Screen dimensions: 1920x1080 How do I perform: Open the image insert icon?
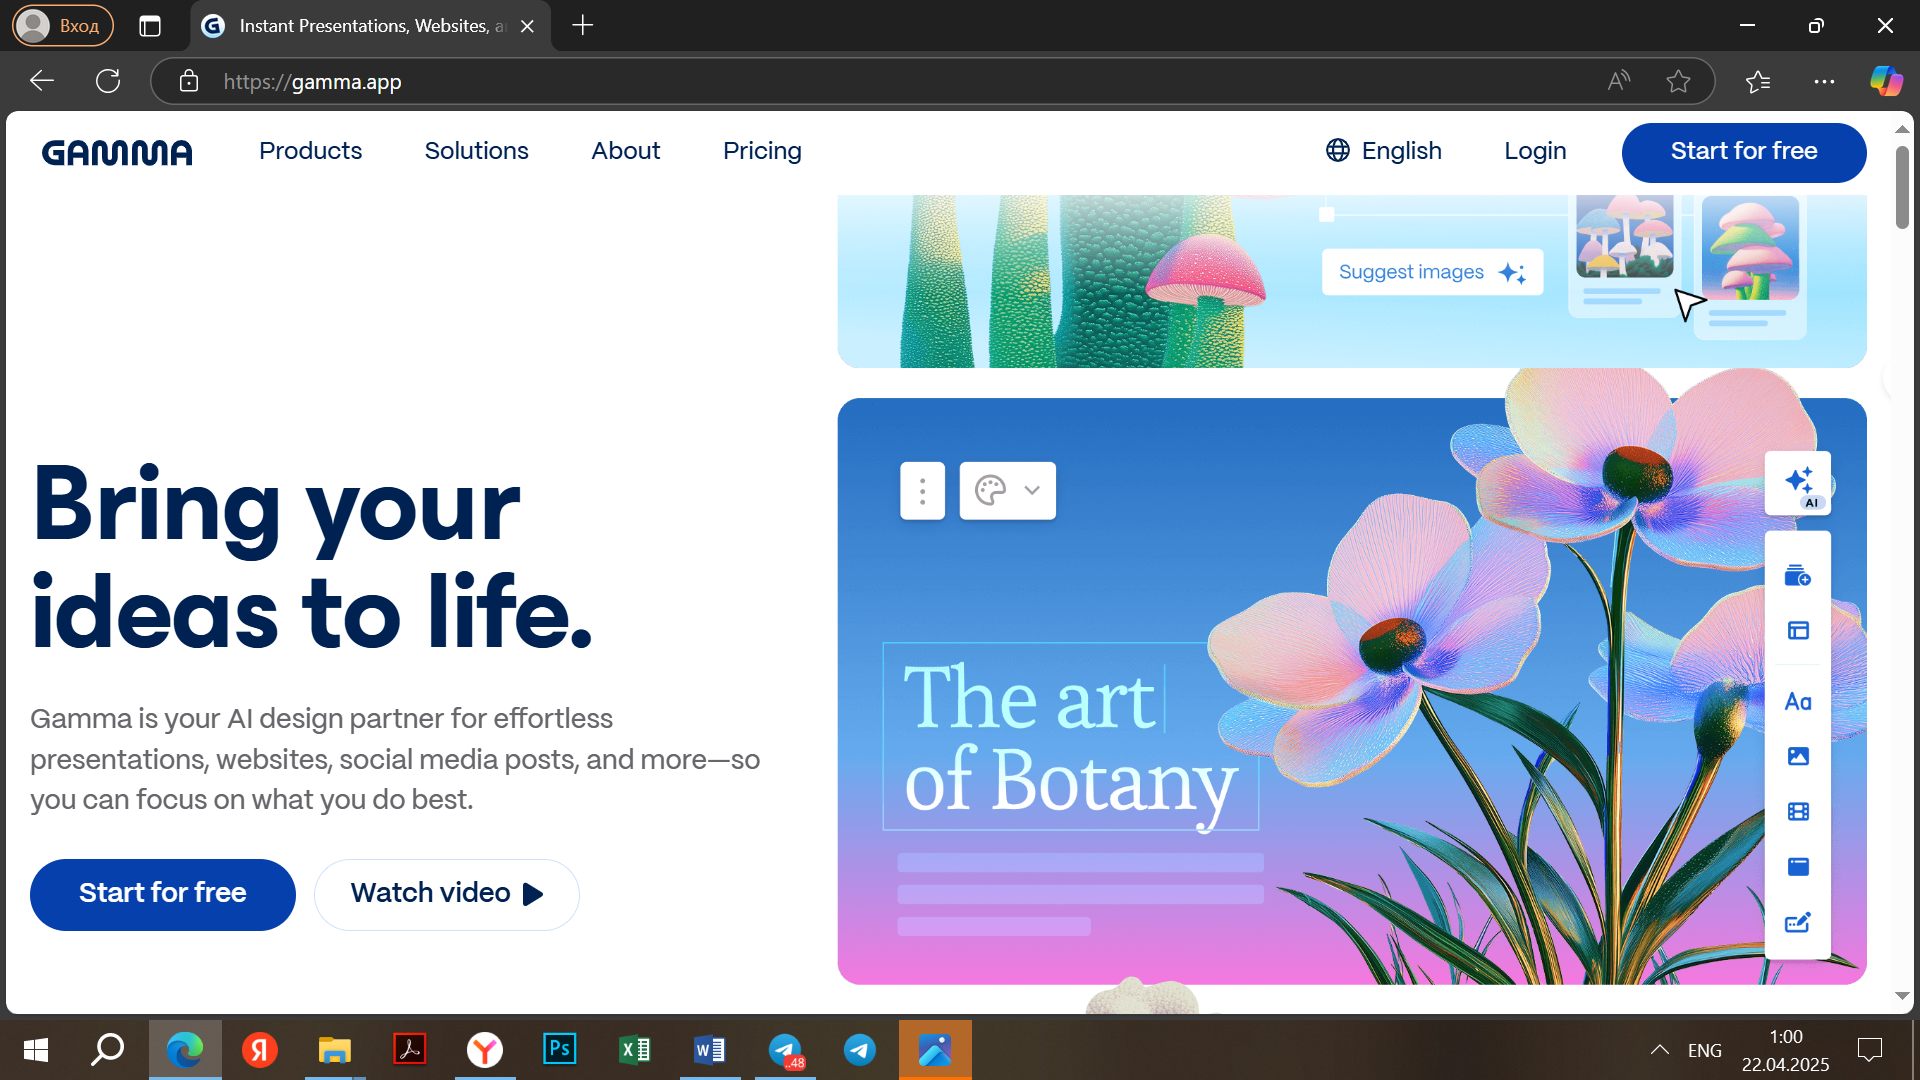(1798, 756)
